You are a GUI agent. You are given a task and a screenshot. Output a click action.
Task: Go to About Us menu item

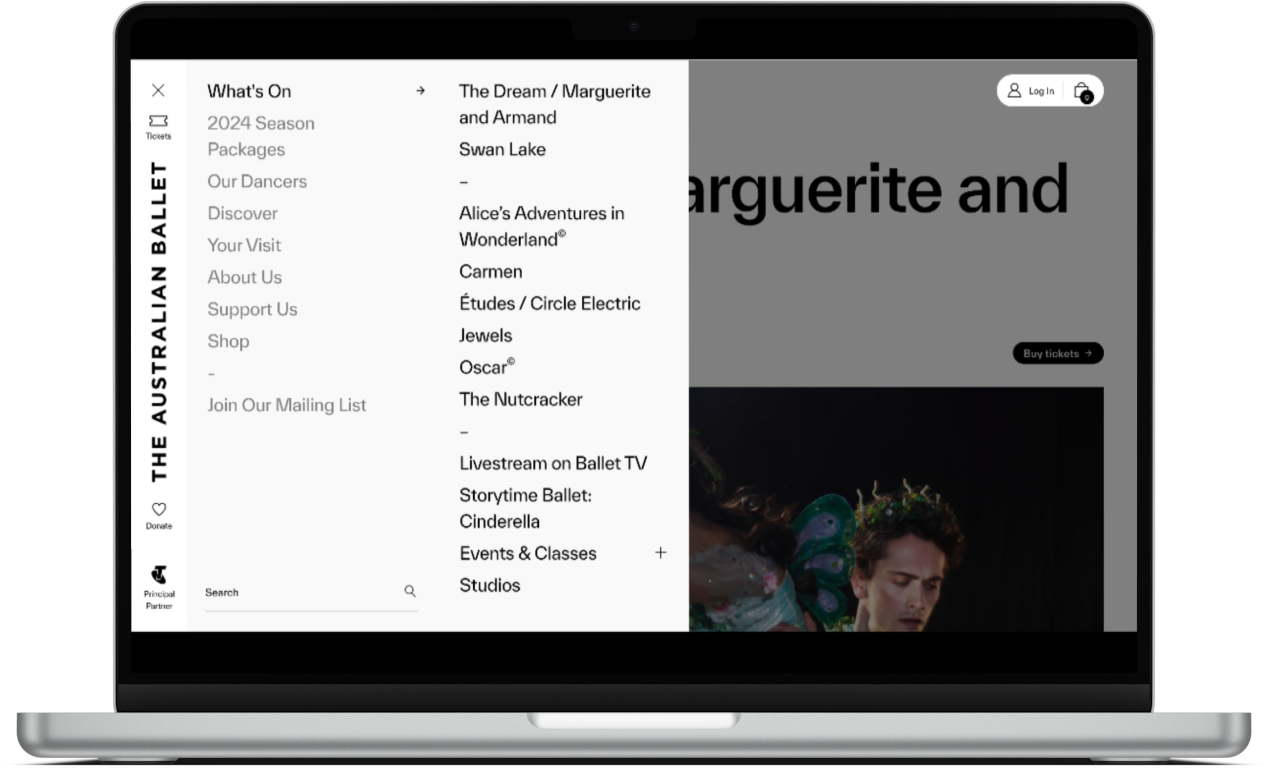(x=244, y=277)
